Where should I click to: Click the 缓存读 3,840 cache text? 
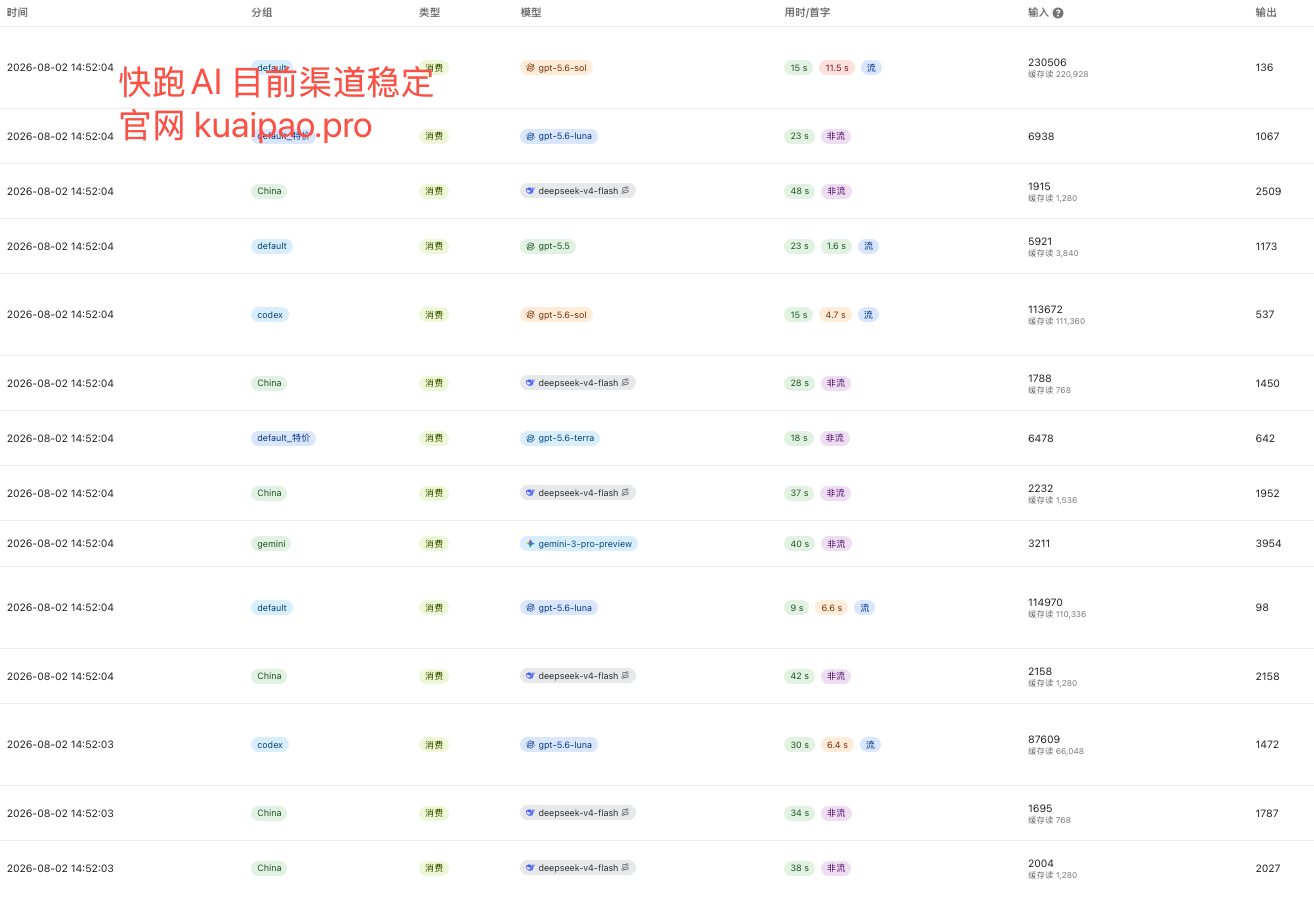coord(1053,253)
